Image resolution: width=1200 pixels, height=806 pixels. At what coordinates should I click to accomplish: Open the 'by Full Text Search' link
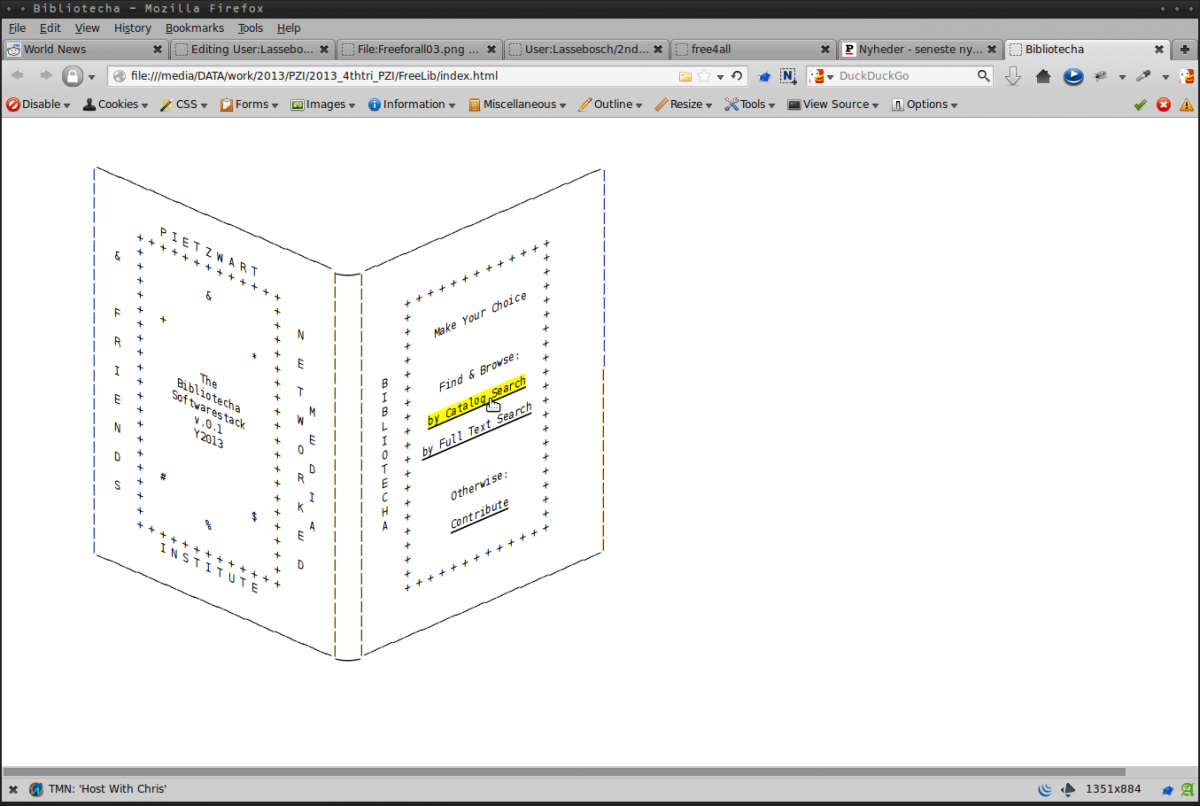click(x=477, y=431)
